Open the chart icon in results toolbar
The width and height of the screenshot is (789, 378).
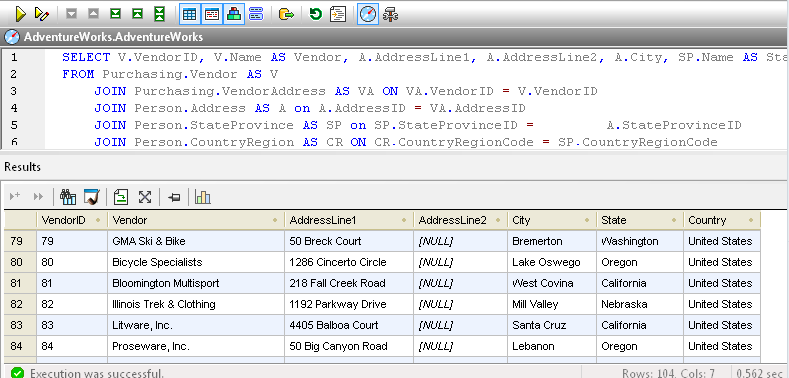coord(203,197)
